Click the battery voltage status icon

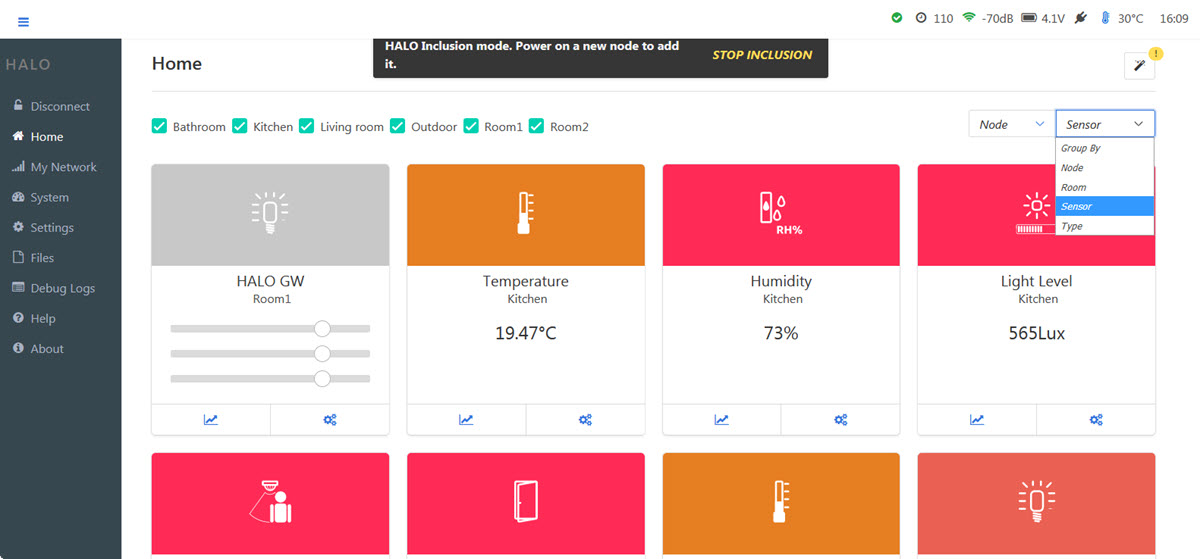(1028, 18)
